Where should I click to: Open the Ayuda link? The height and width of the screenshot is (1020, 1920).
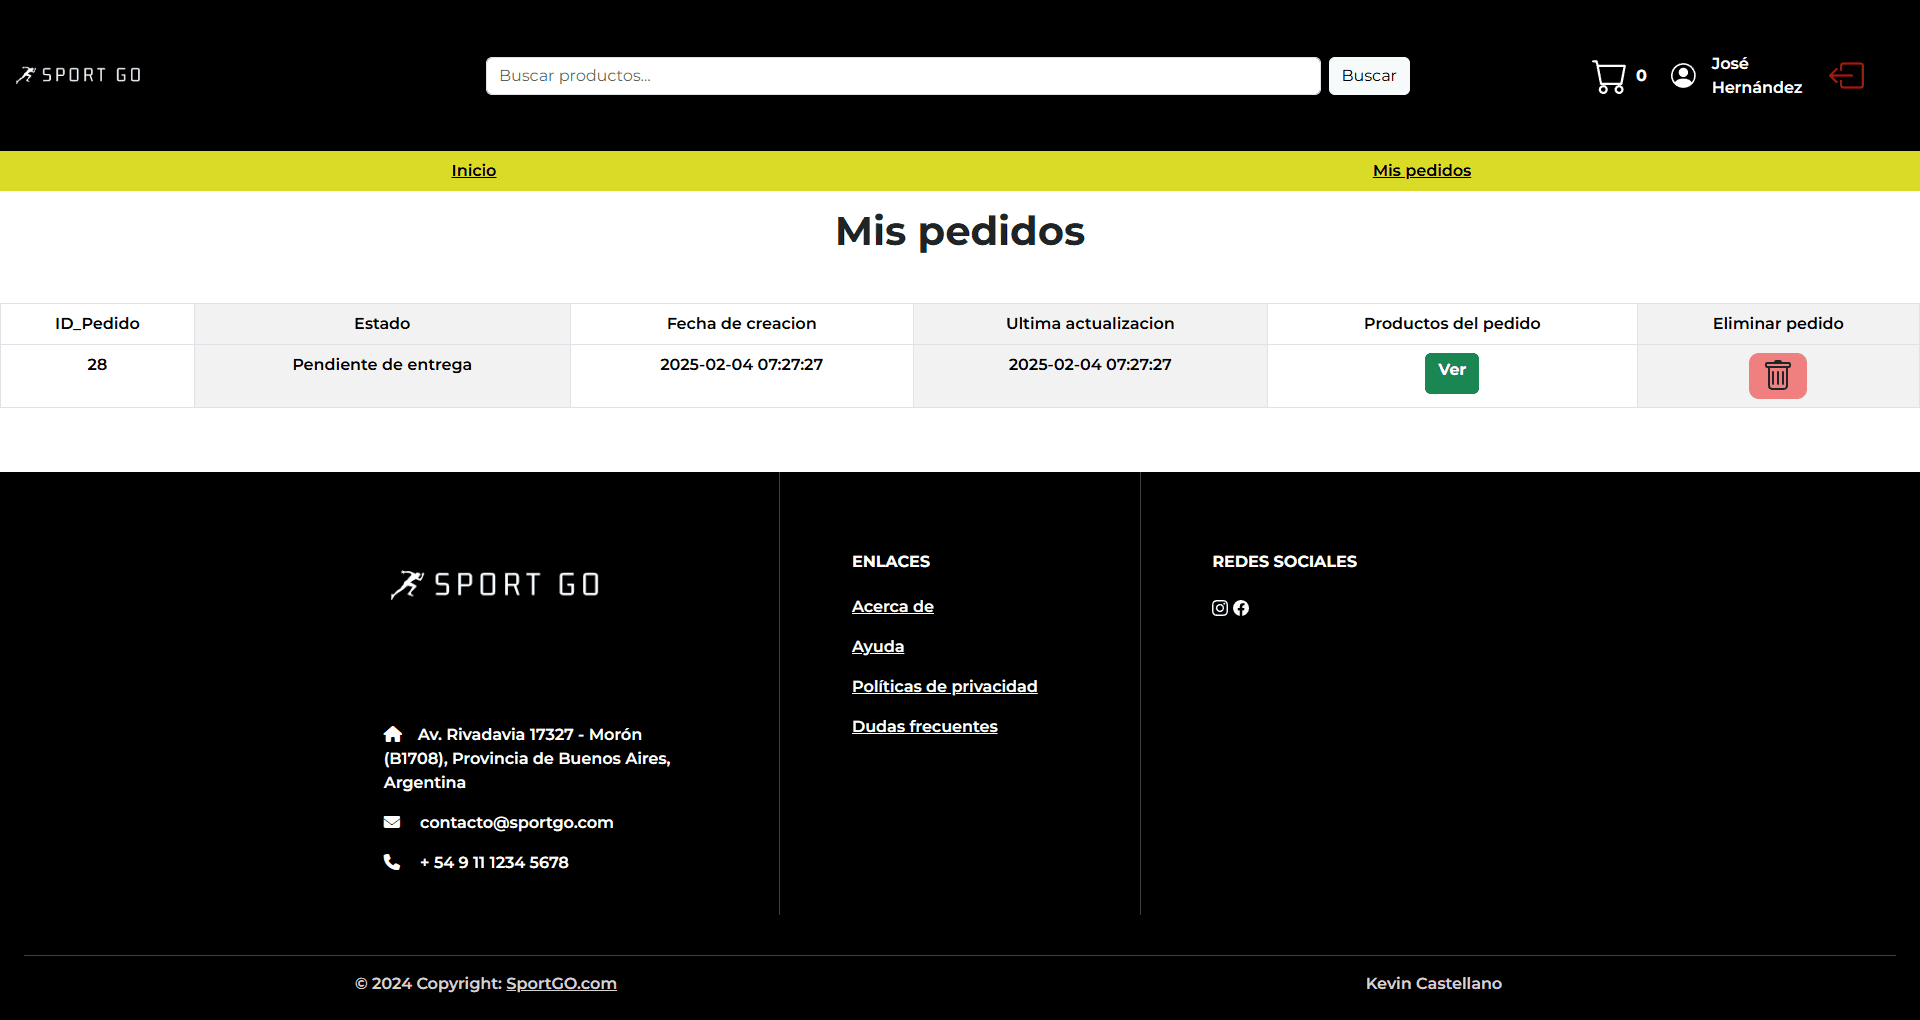coord(877,647)
